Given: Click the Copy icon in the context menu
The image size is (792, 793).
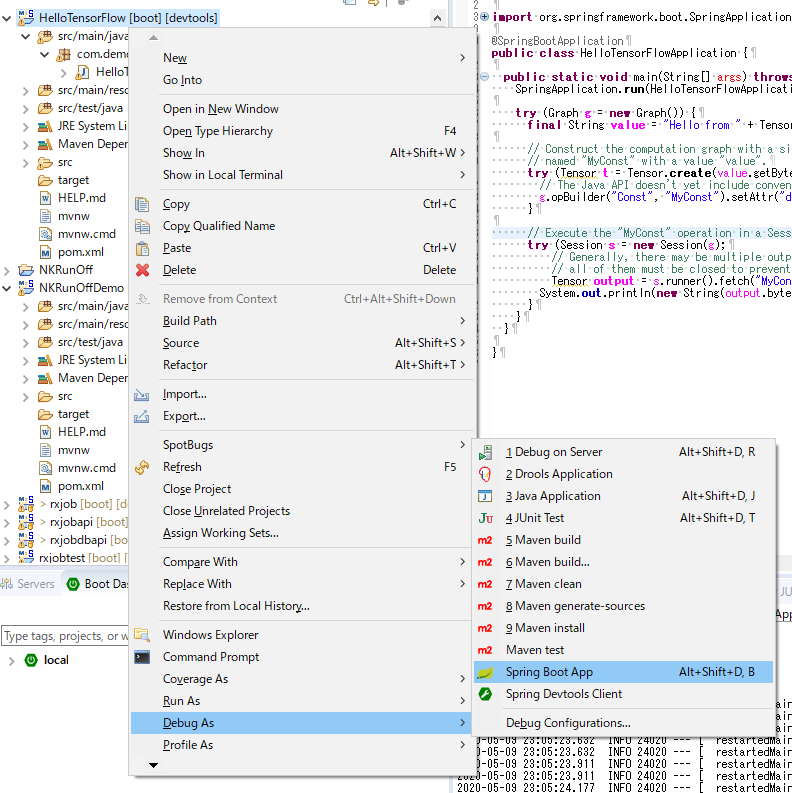Looking at the screenshot, I should (142, 204).
